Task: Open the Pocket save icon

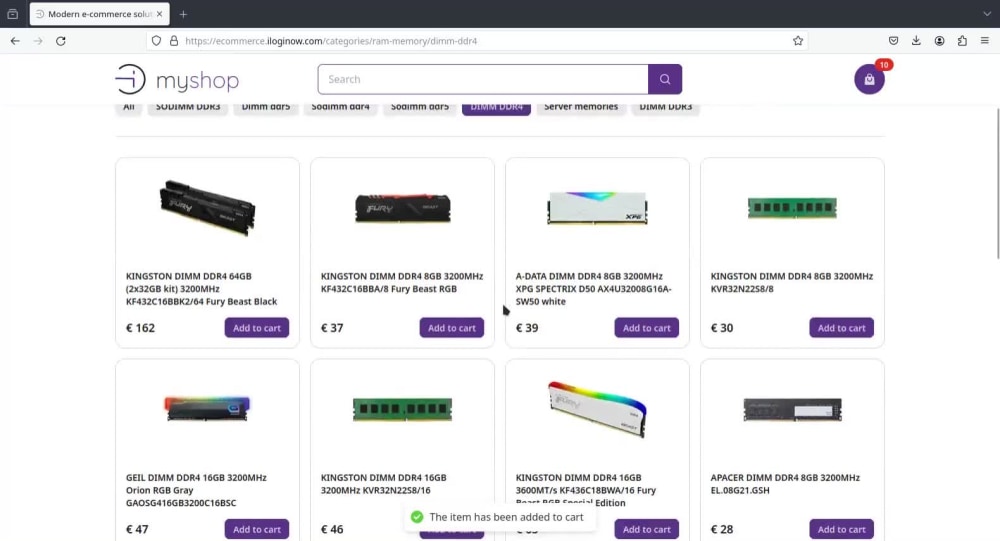Action: point(893,41)
